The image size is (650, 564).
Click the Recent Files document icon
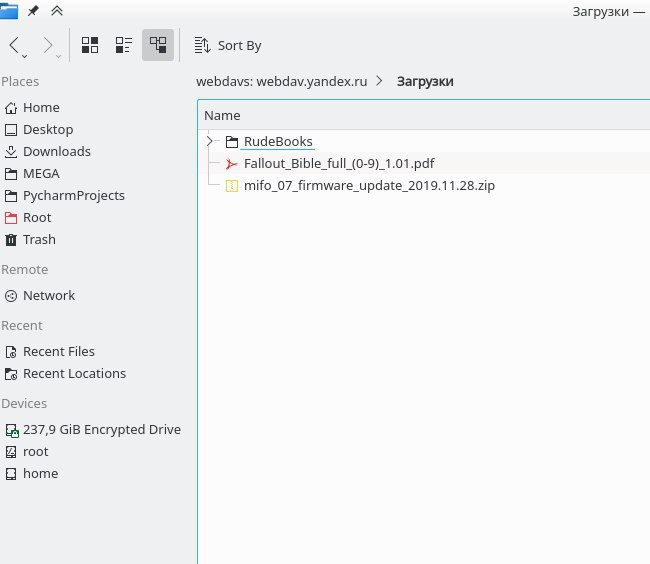(x=11, y=352)
